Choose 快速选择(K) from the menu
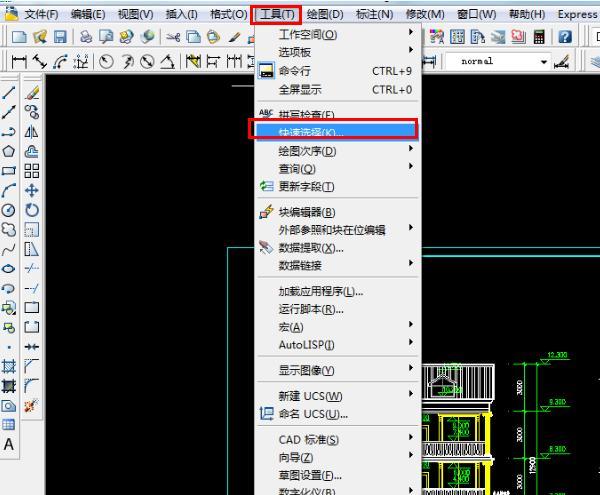 coord(337,132)
